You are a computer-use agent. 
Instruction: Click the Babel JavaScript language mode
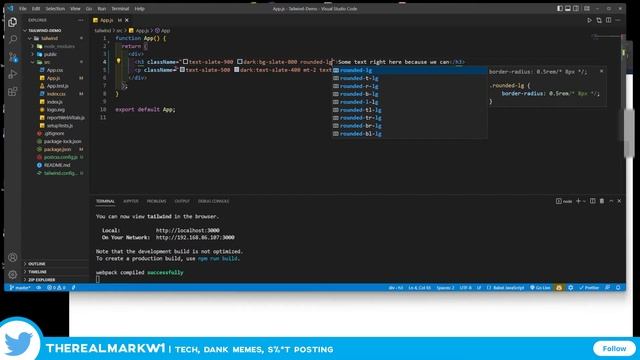click(508, 288)
